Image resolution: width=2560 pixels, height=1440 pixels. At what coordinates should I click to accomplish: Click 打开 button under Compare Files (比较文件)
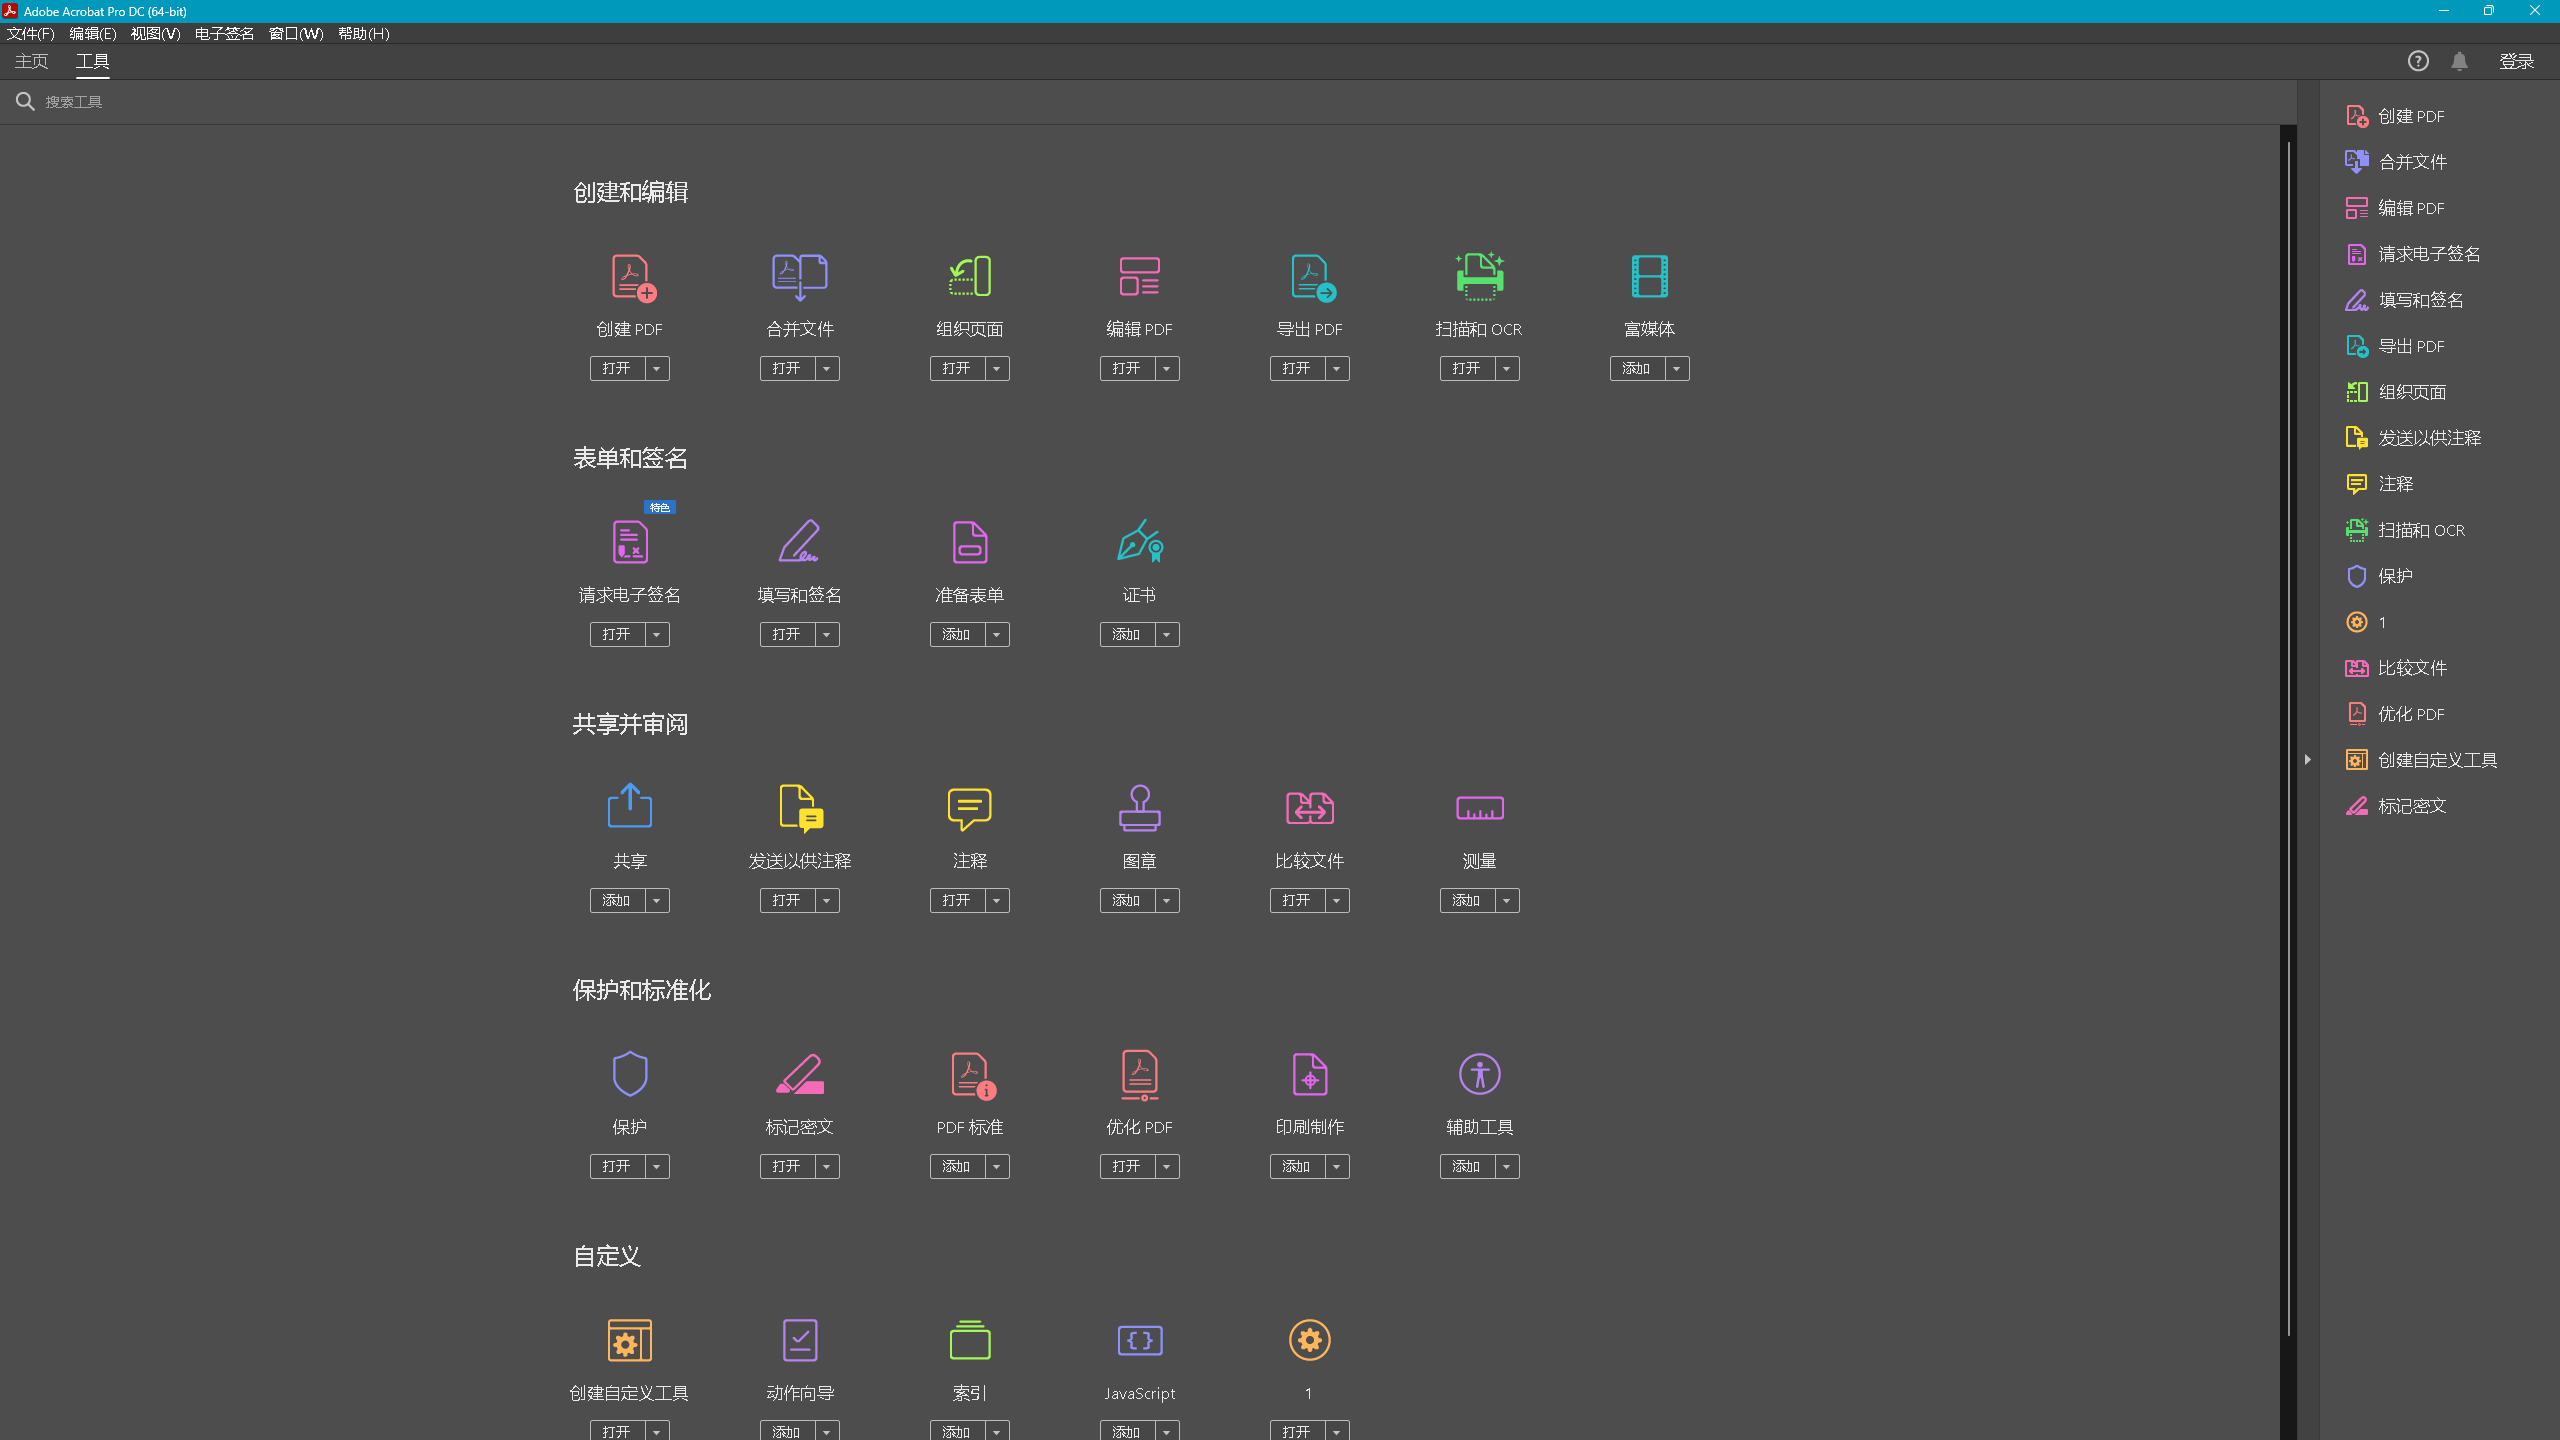pyautogui.click(x=1296, y=901)
